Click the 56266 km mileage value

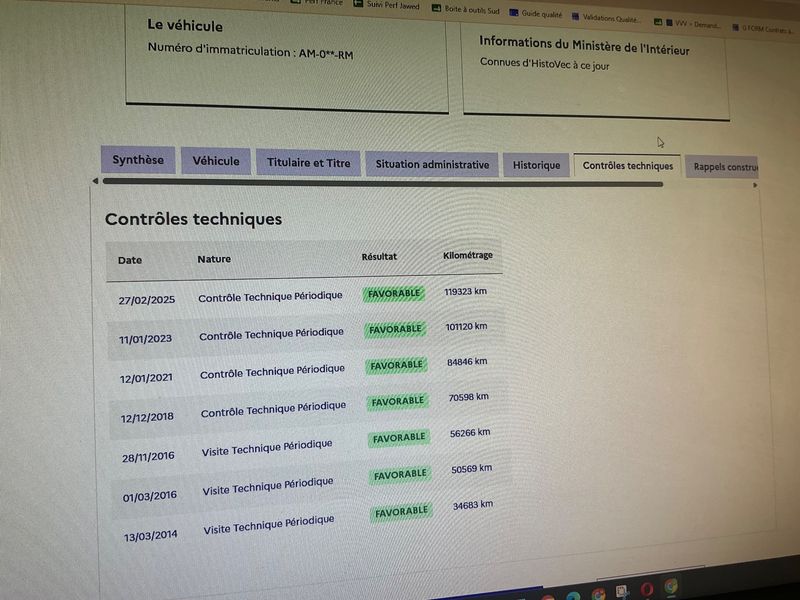(470, 433)
